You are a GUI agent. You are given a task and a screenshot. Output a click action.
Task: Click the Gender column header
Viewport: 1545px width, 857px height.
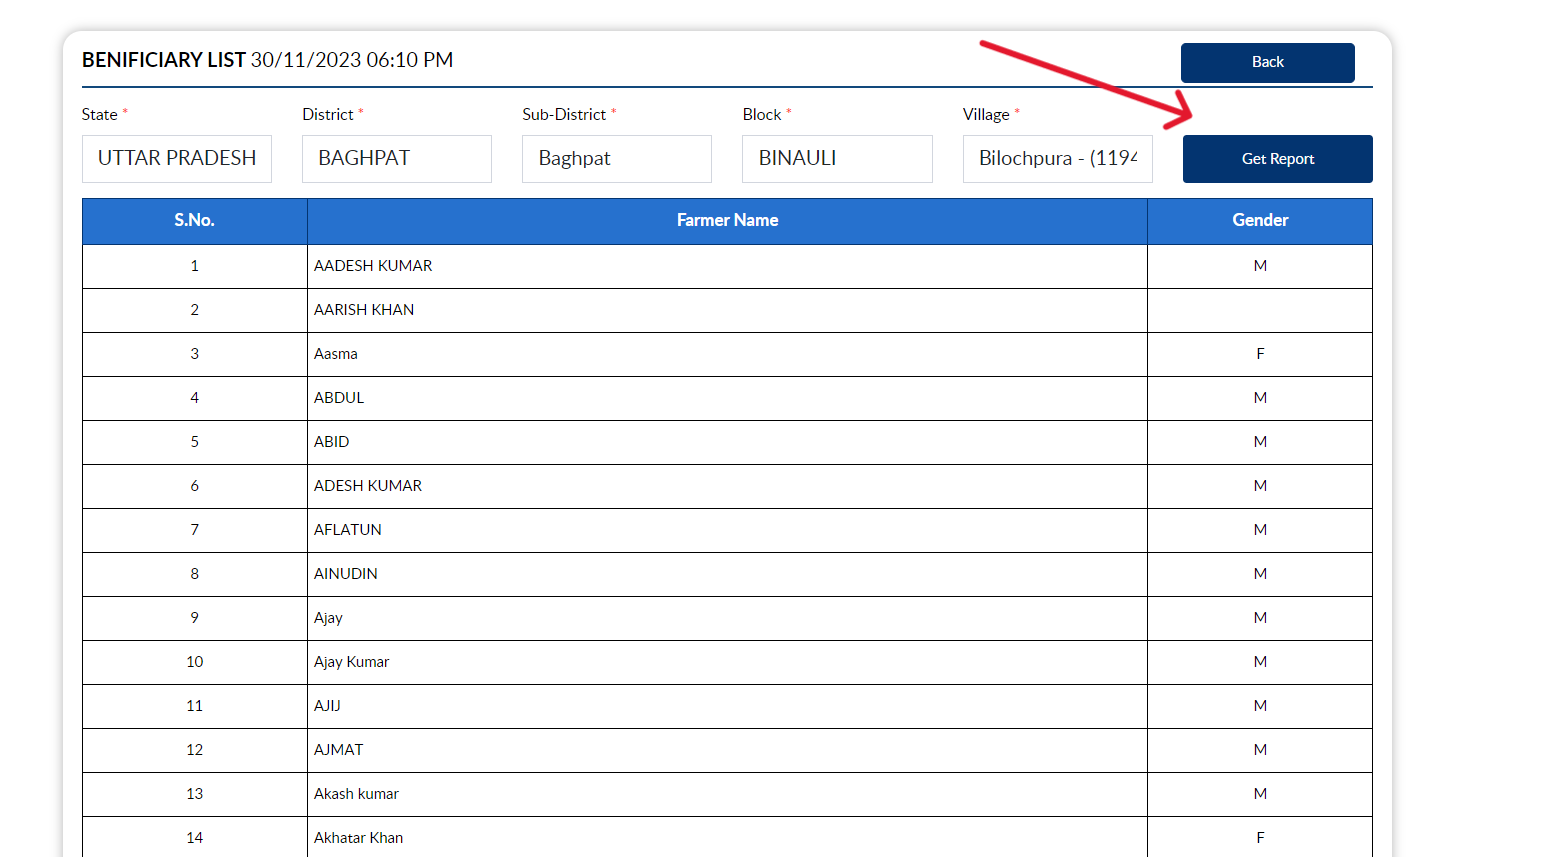click(1259, 220)
